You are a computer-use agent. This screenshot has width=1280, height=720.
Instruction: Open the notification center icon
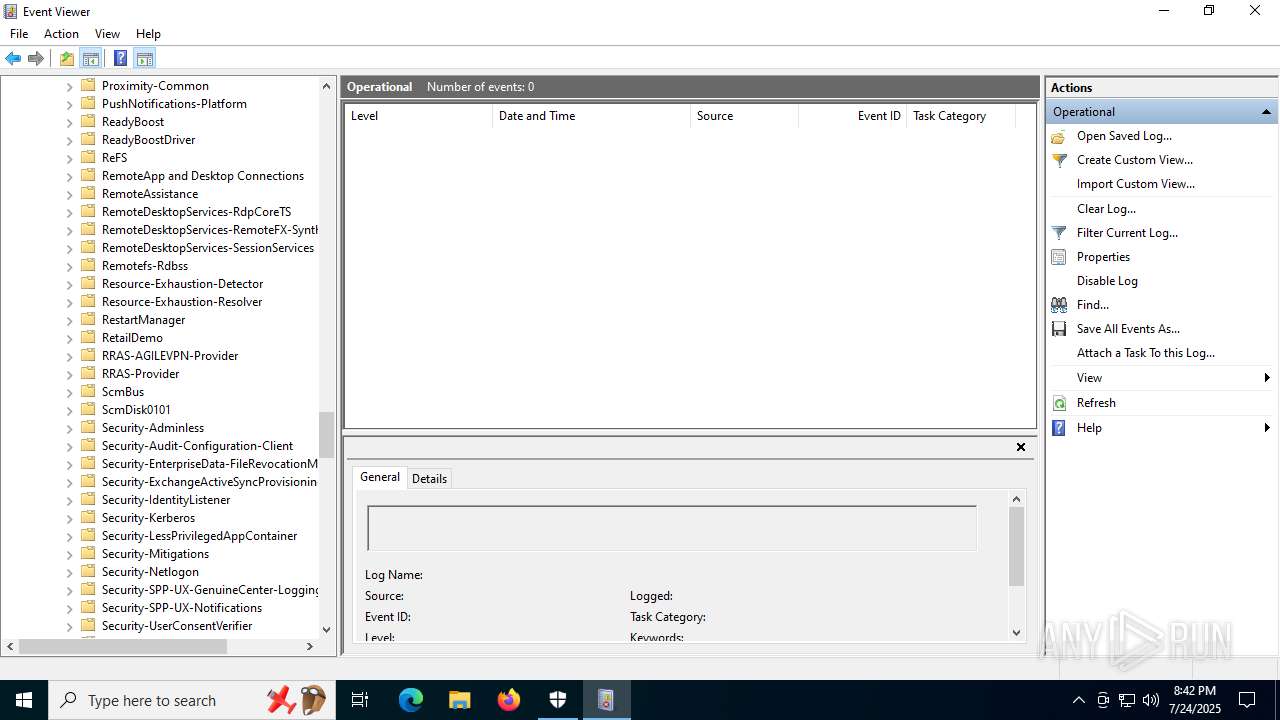pyautogui.click(x=1247, y=700)
